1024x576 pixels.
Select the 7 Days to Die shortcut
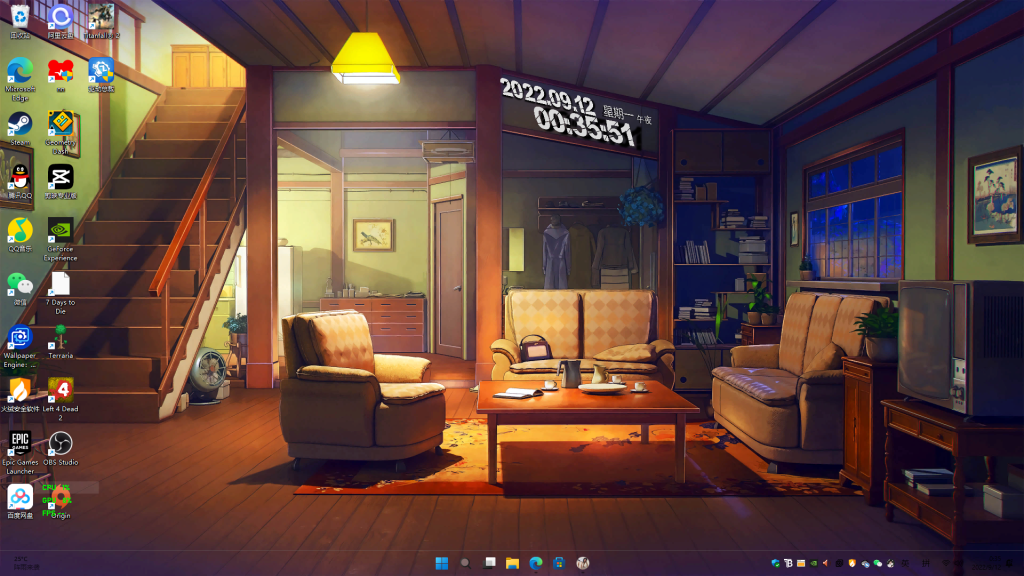tap(61, 284)
